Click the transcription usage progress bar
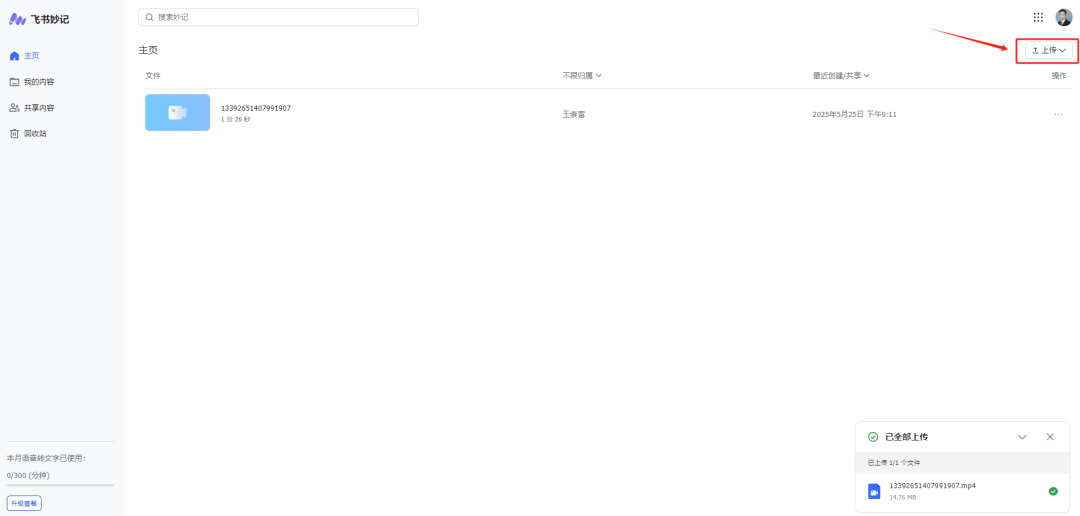Image resolution: width=1080 pixels, height=516 pixels. click(x=61, y=486)
